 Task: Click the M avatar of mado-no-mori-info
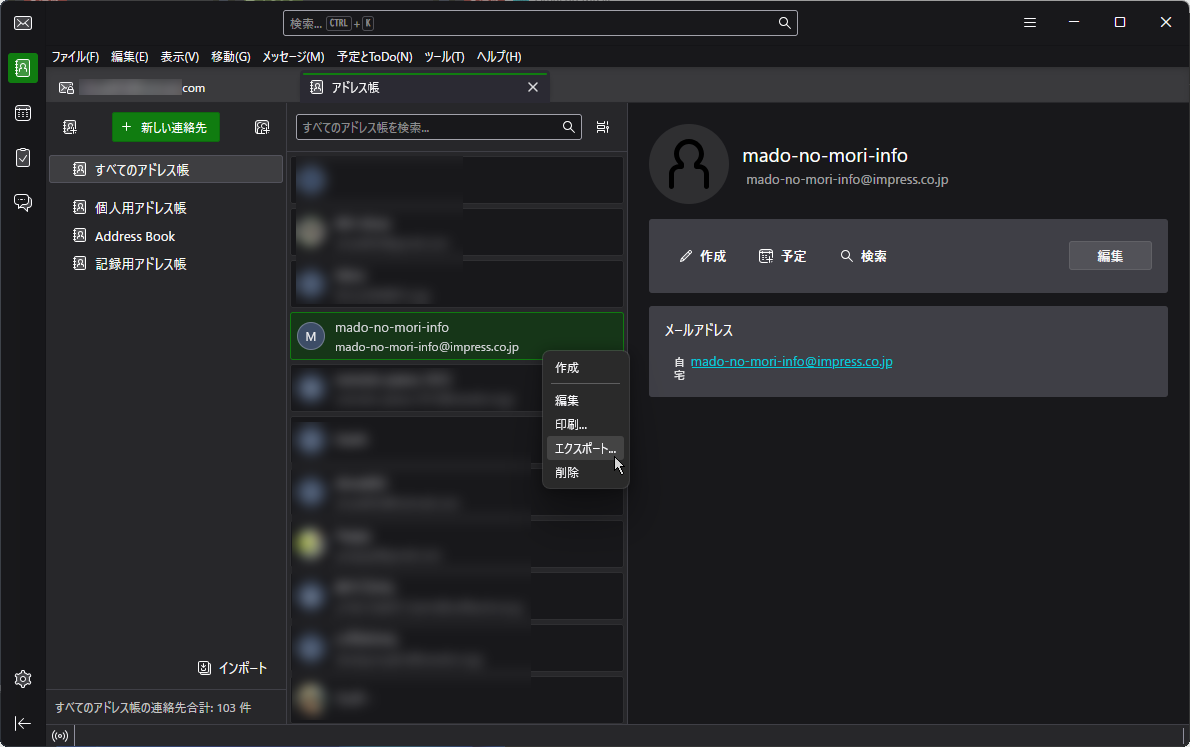pyautogui.click(x=310, y=336)
